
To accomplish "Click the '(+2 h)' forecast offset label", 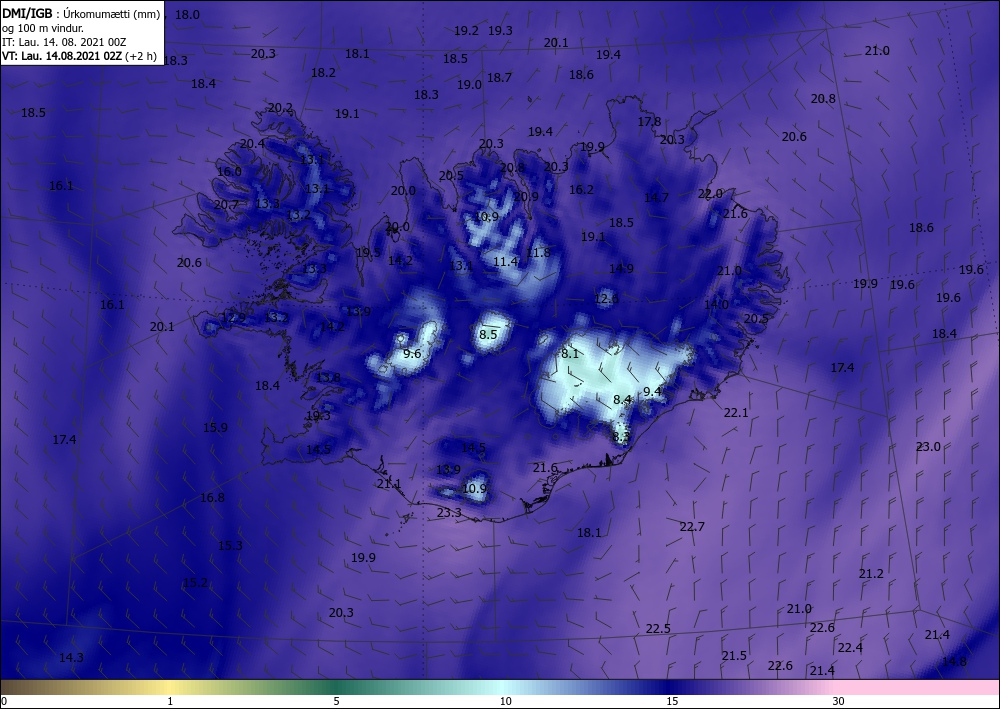I will 141,56.
